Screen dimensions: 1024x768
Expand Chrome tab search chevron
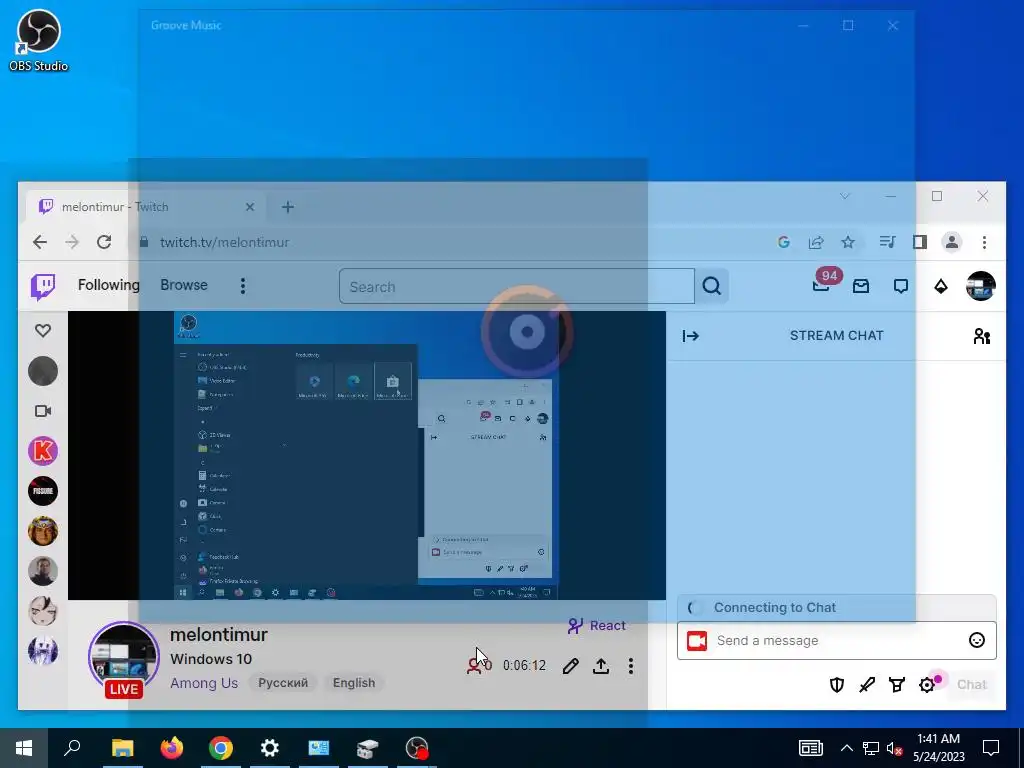click(x=844, y=196)
